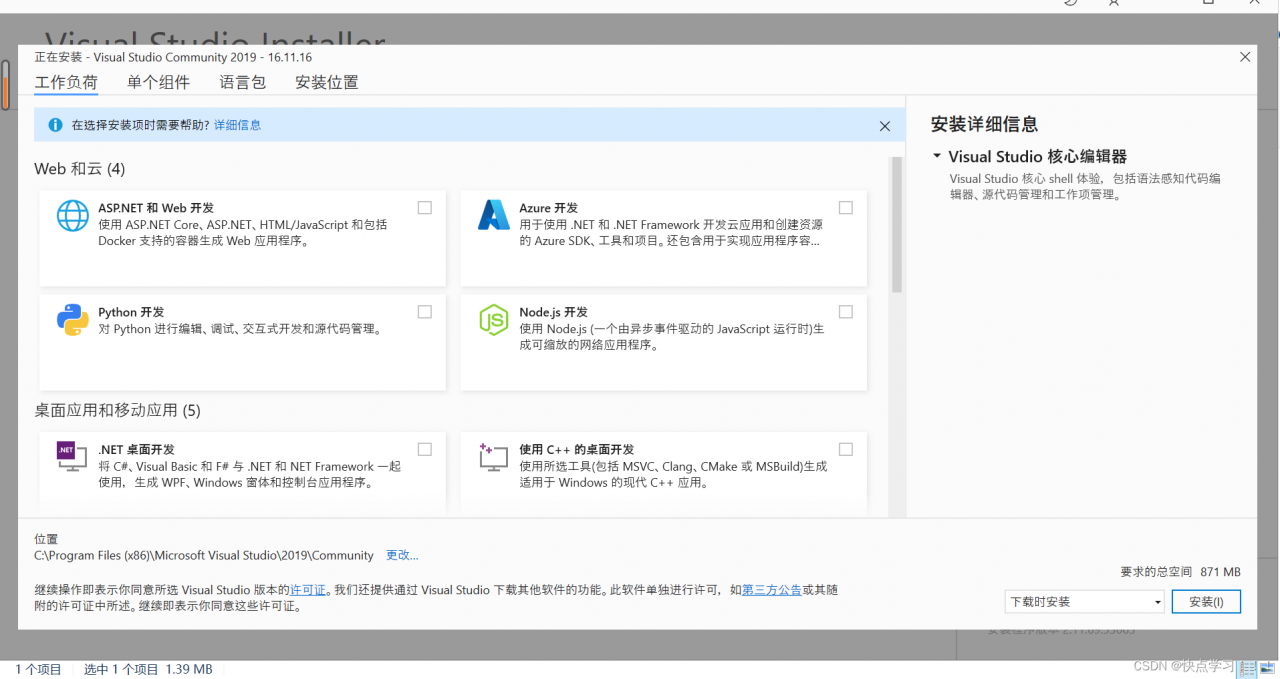Click the Python logo icon
1280x679 pixels.
point(73,320)
